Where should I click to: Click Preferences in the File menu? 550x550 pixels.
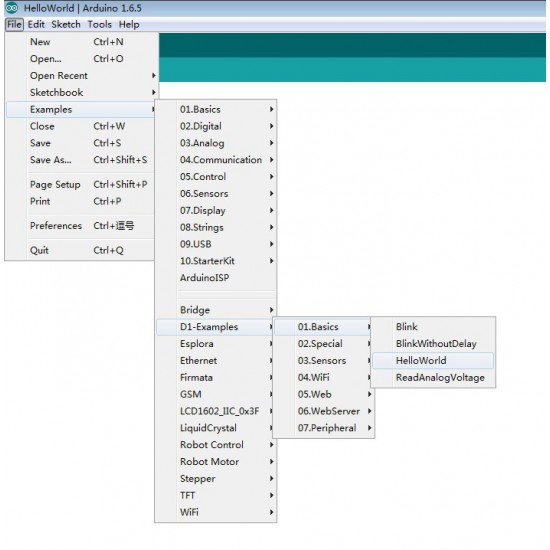coord(80,226)
